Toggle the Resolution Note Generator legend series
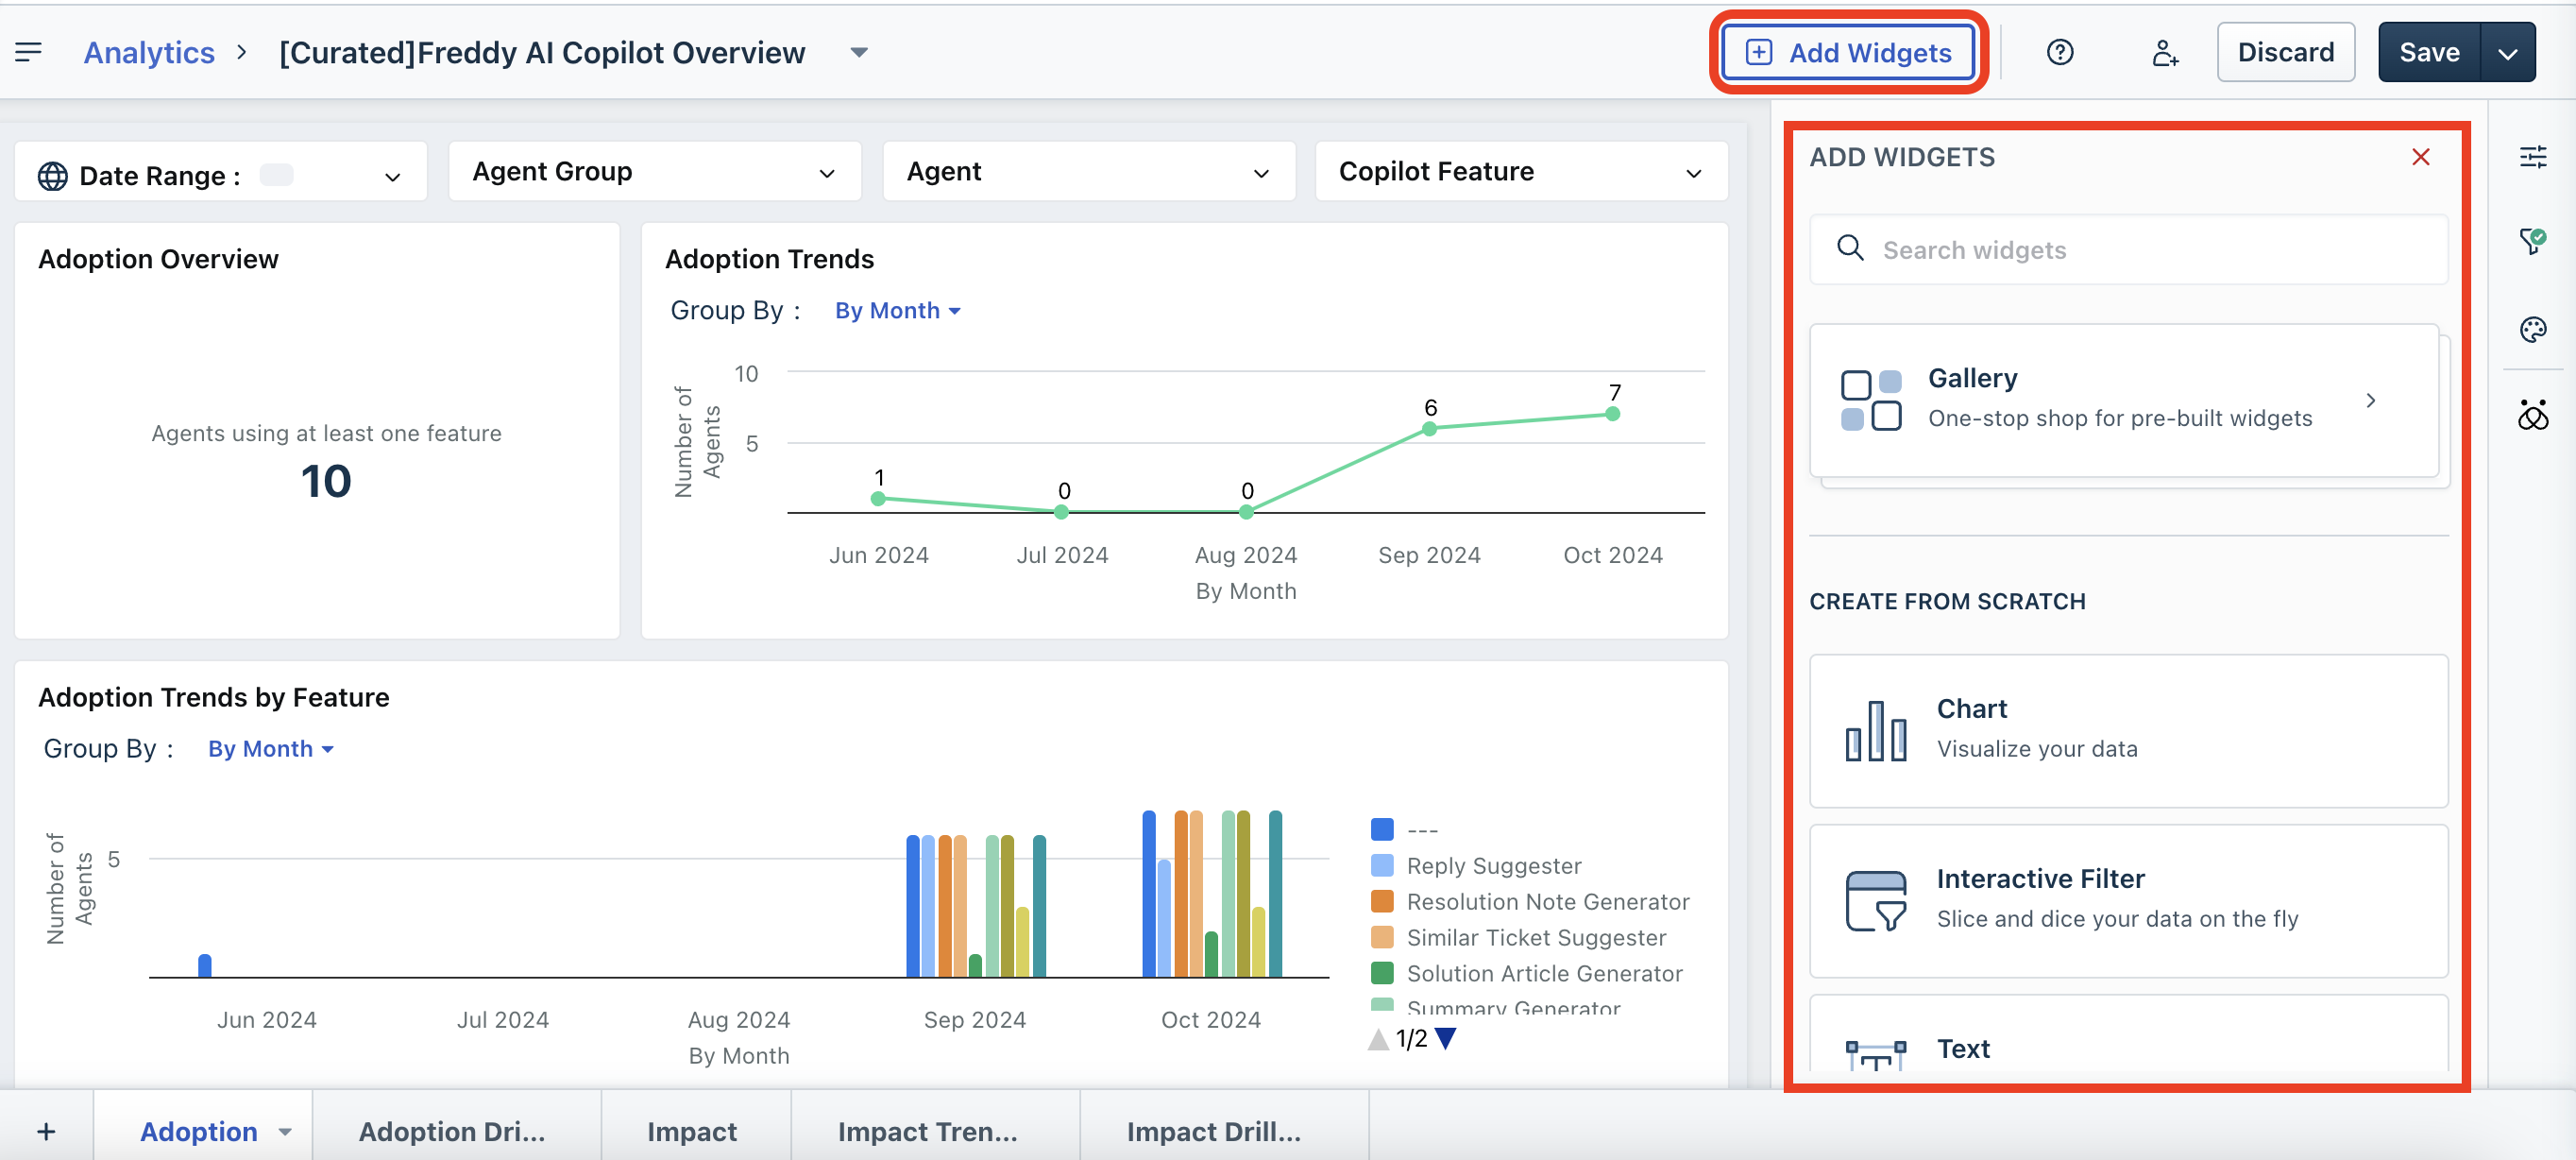Image resolution: width=2576 pixels, height=1160 pixels. [x=1546, y=901]
